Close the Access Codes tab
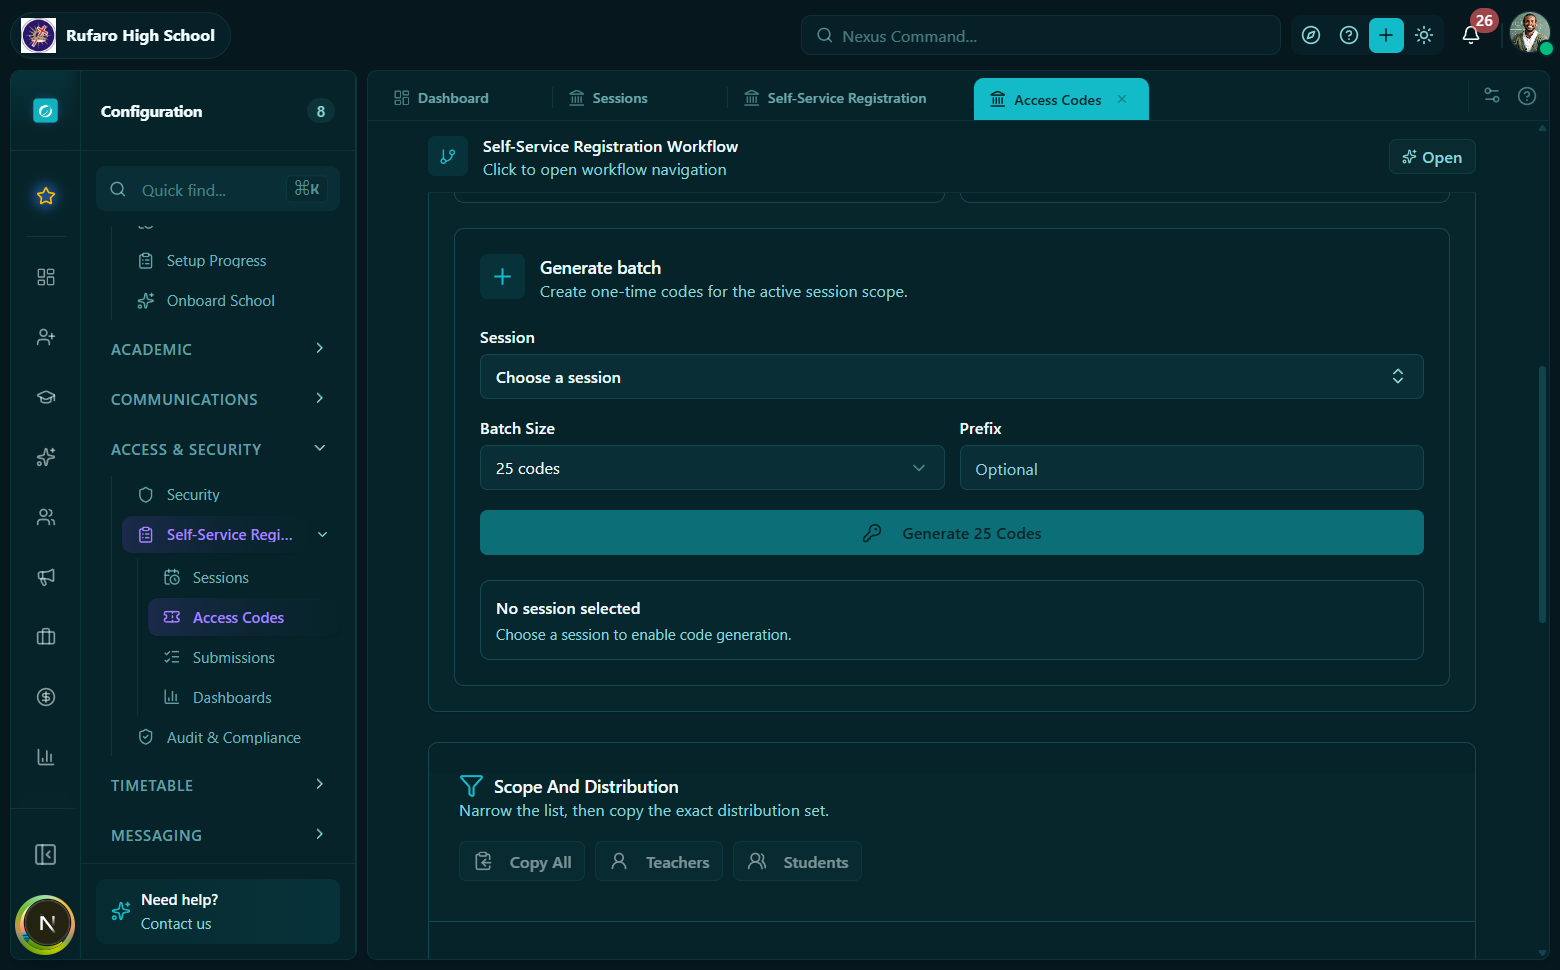Image resolution: width=1560 pixels, height=970 pixels. tap(1122, 99)
